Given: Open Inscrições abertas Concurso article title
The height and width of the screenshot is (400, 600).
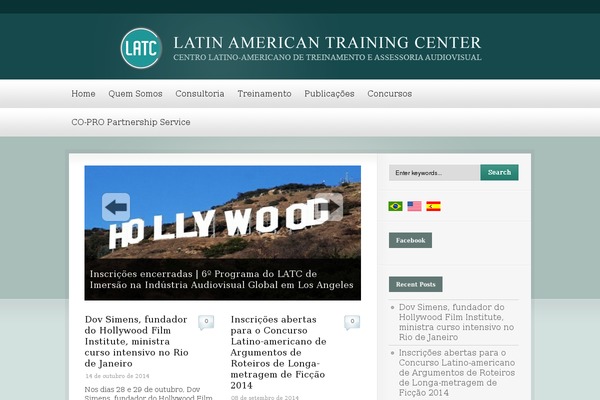Looking at the screenshot, I should [279, 352].
